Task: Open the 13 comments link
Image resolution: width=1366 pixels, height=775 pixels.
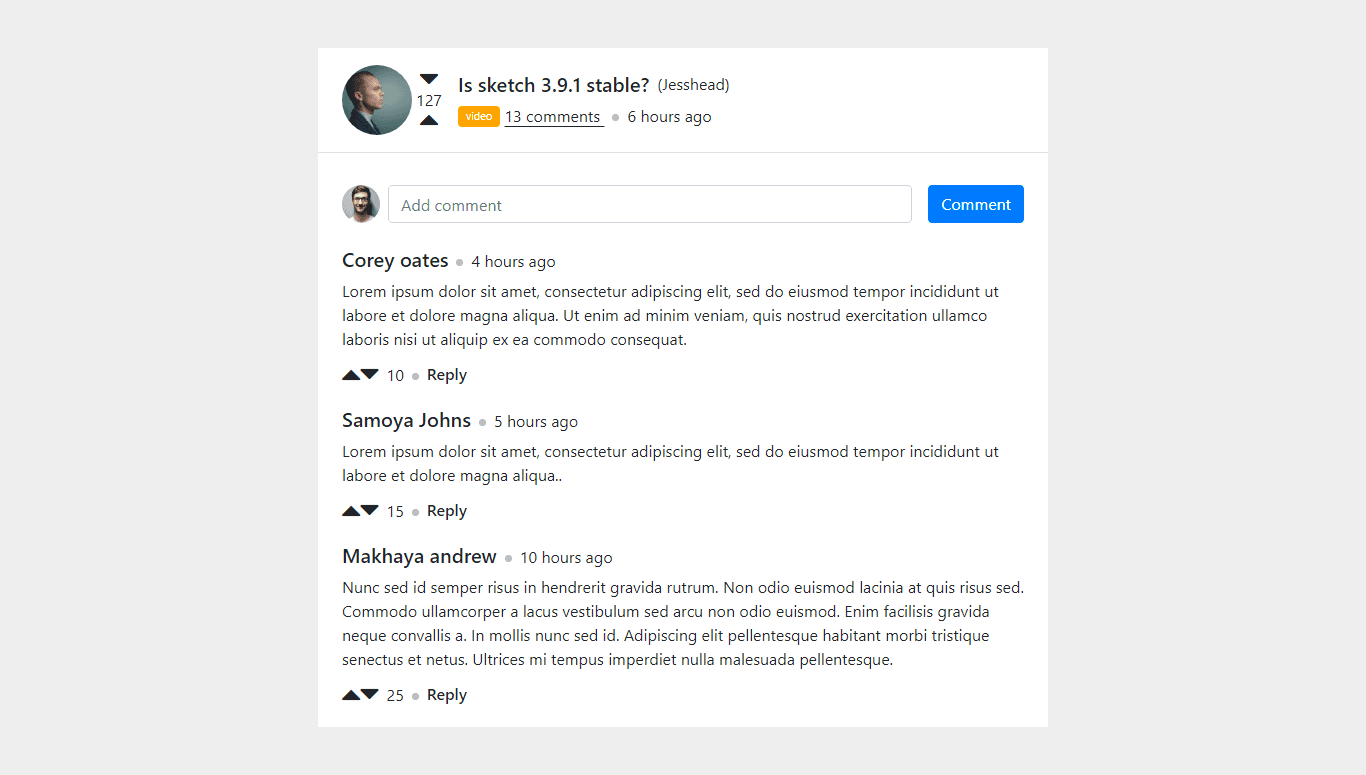Action: (x=553, y=116)
